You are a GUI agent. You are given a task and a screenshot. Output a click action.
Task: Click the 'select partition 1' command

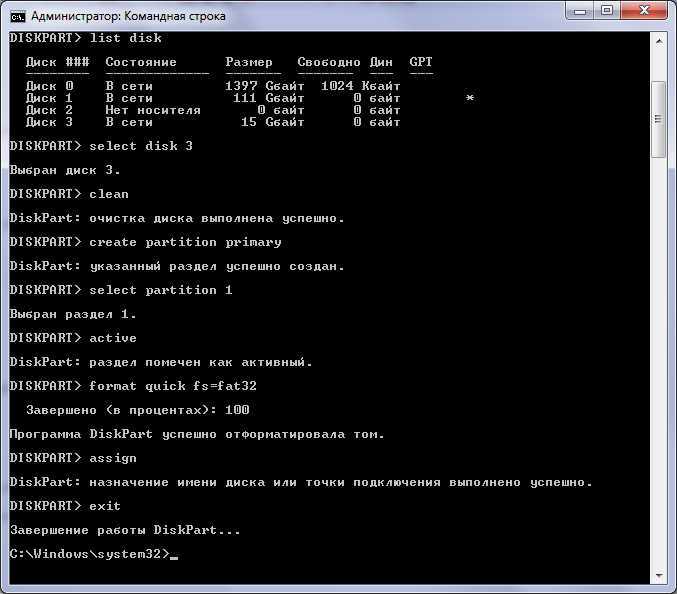[x=161, y=290]
